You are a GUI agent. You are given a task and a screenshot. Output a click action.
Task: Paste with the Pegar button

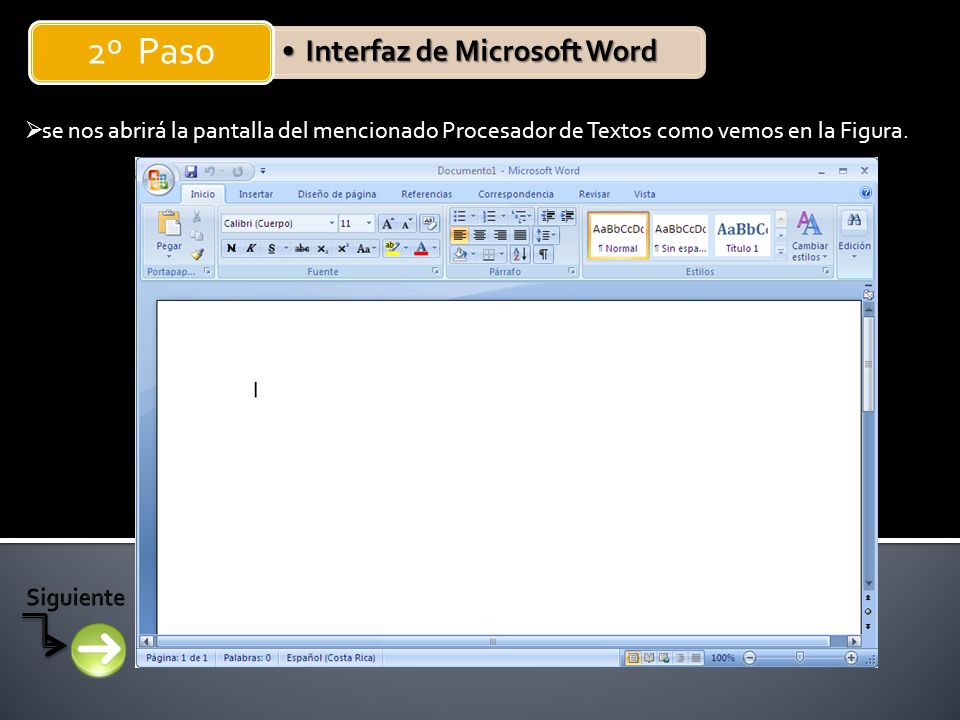pos(168,232)
